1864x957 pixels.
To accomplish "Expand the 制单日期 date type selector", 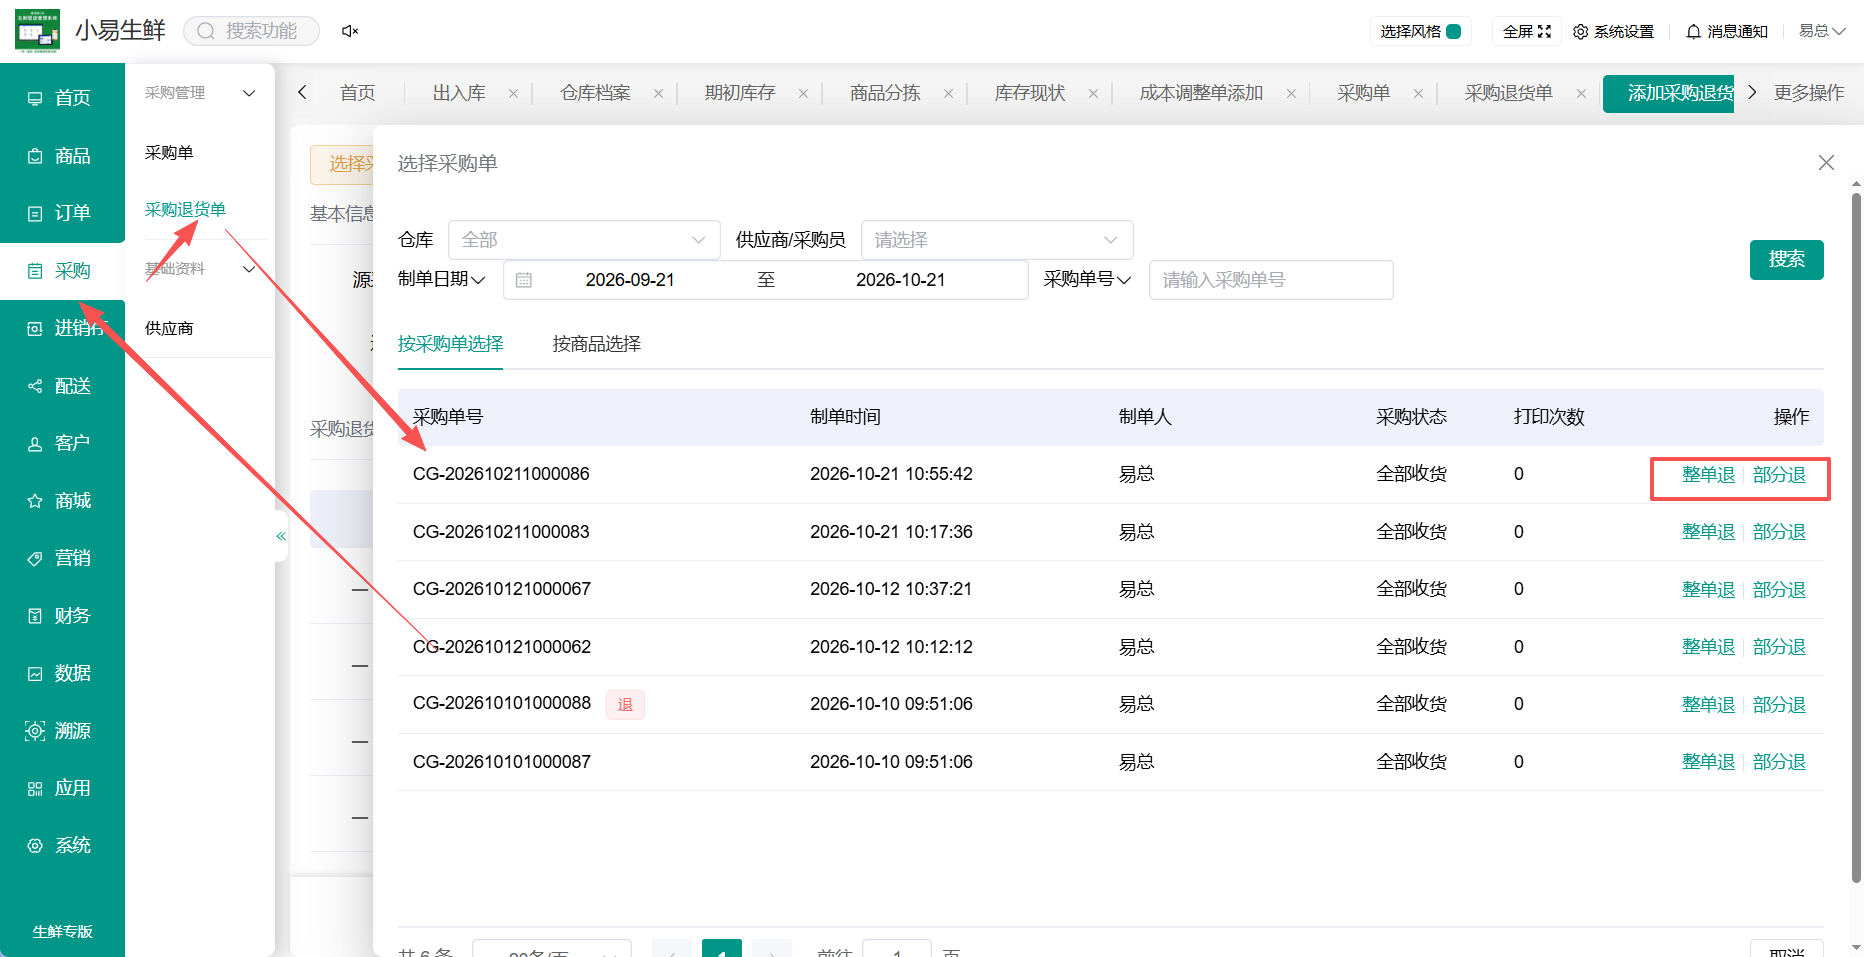I will (442, 280).
